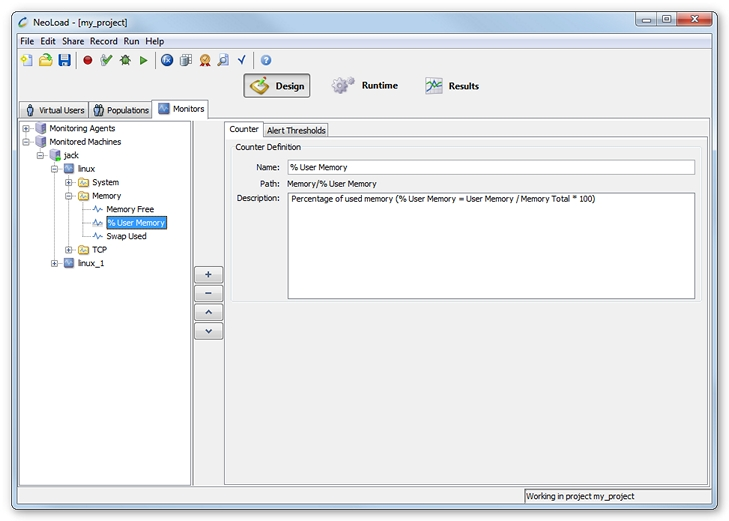Click the counter Name text field
This screenshot has width=729, height=521.
[490, 167]
